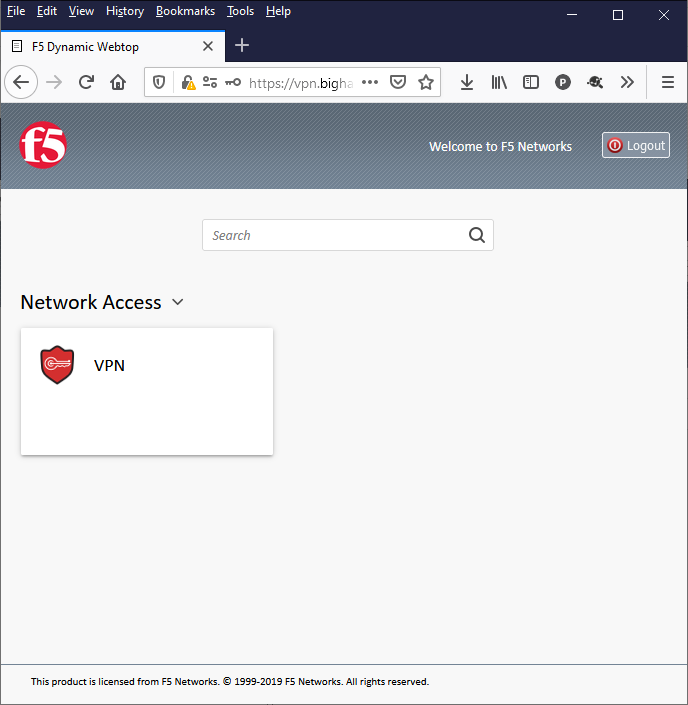Close the browser window
Viewport: 688px width, 705px height.
(664, 15)
